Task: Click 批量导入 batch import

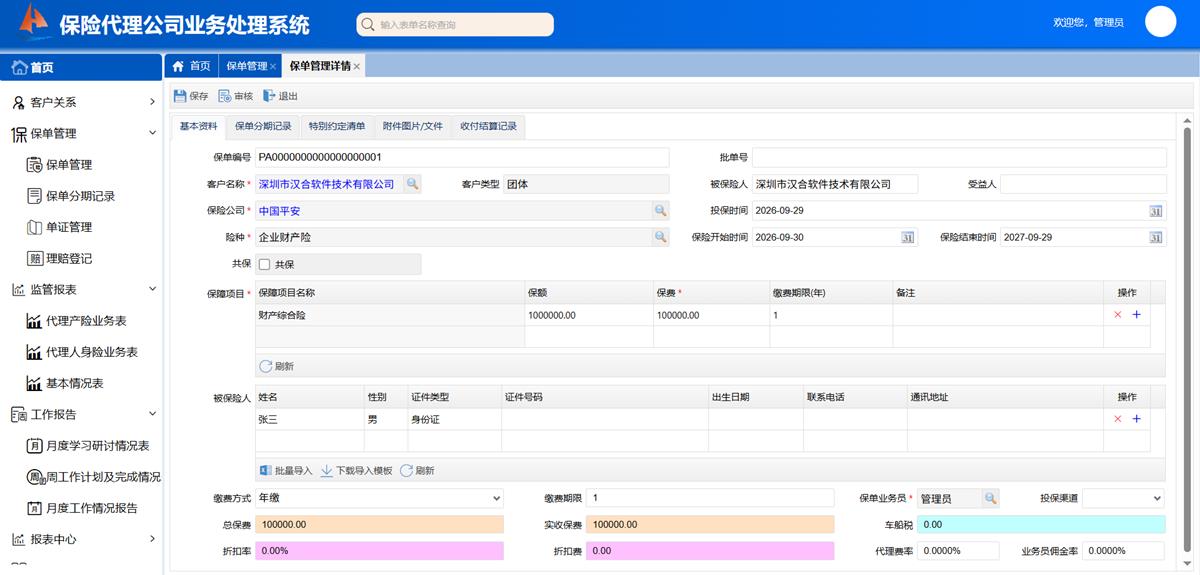Action: (x=286, y=470)
